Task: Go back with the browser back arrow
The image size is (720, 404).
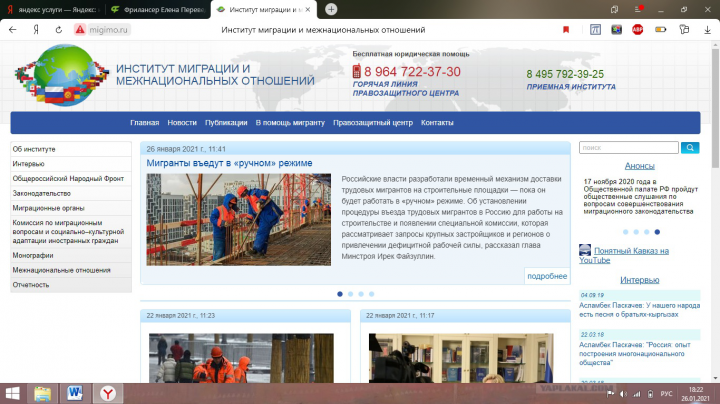Action: pyautogui.click(x=12, y=30)
